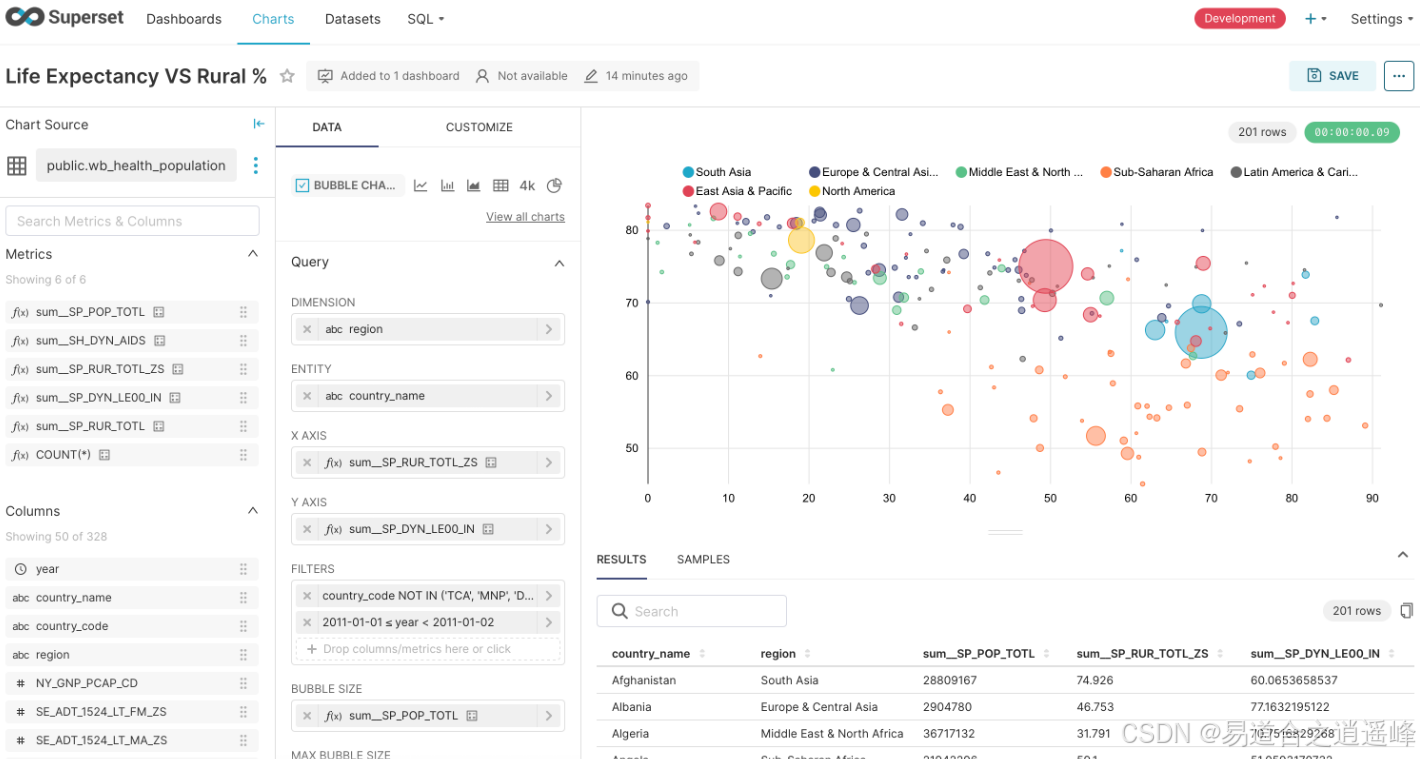This screenshot has height=759, width=1420.
Task: Expand the country_name entity options arrow
Action: (549, 396)
